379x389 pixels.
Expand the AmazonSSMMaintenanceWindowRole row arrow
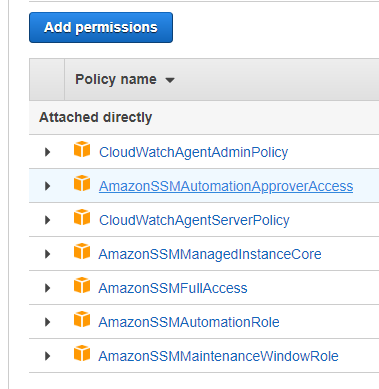(x=48, y=356)
